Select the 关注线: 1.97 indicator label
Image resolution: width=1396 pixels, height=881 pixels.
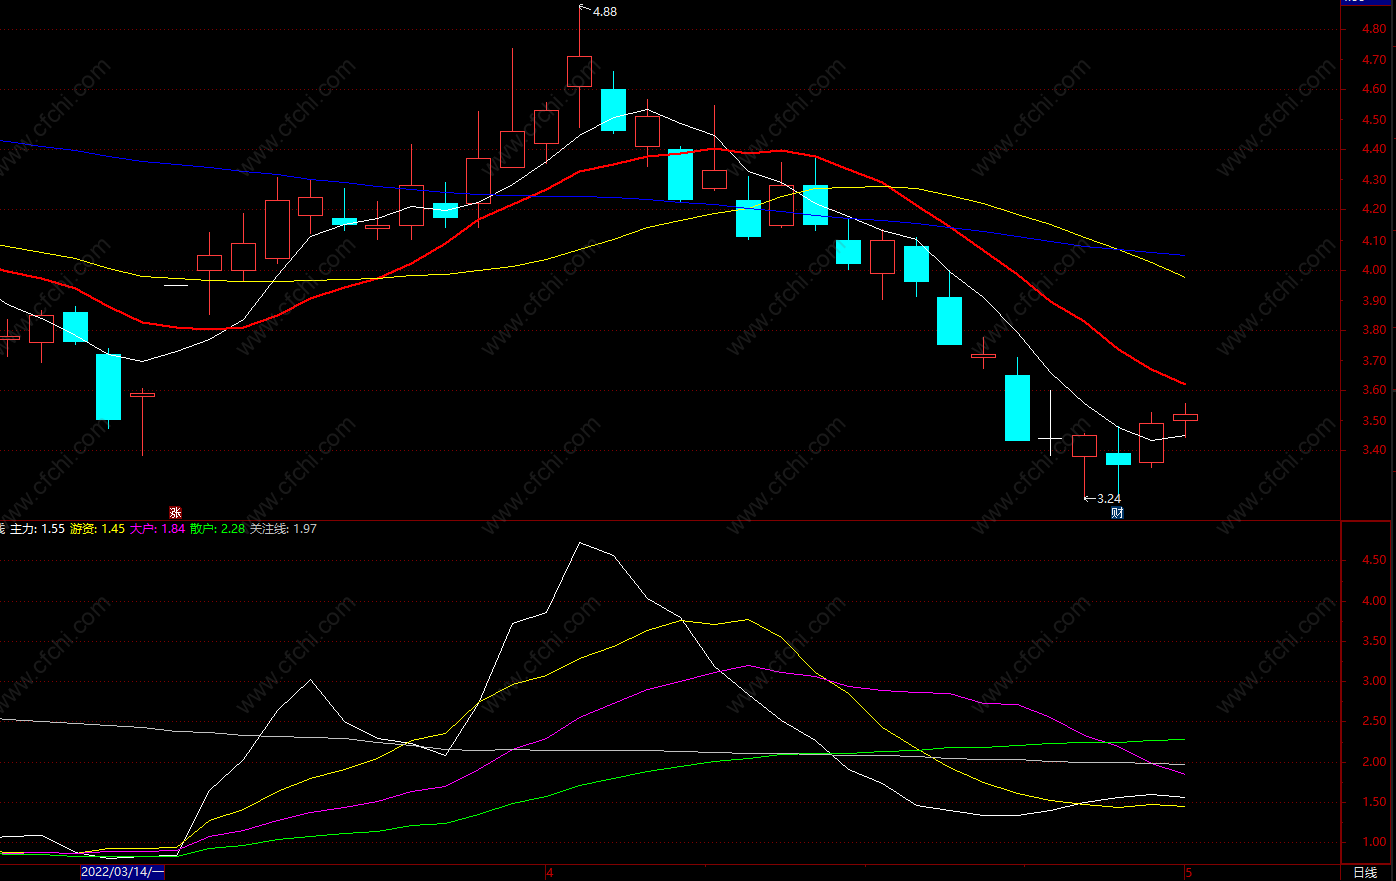click(283, 529)
